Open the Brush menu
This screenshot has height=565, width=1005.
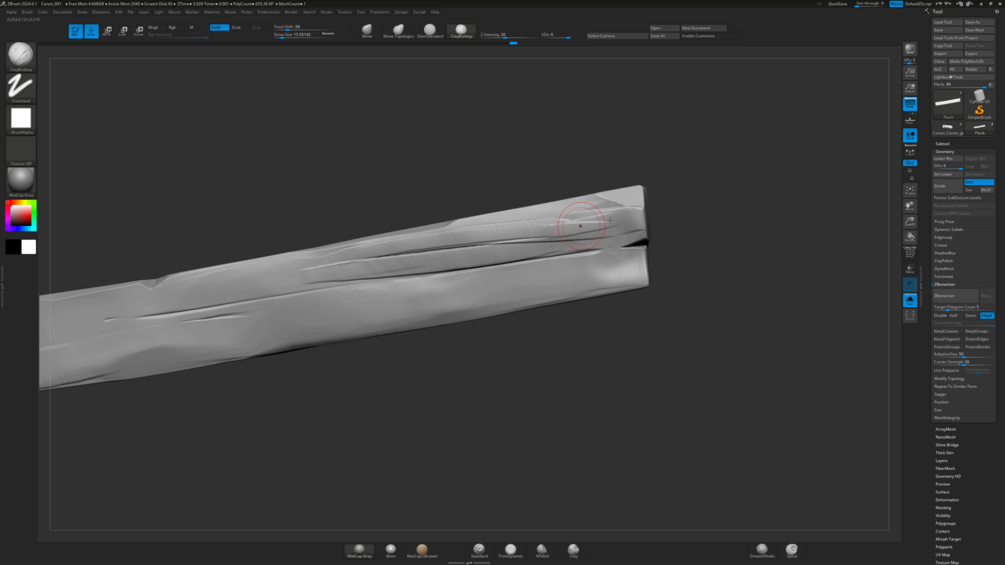[x=27, y=12]
